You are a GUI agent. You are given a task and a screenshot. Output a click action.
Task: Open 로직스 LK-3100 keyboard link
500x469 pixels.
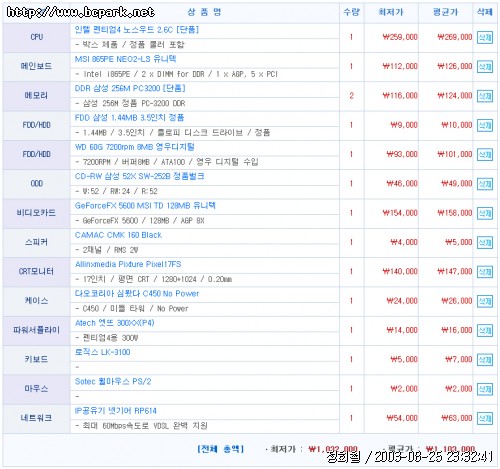pos(102,352)
